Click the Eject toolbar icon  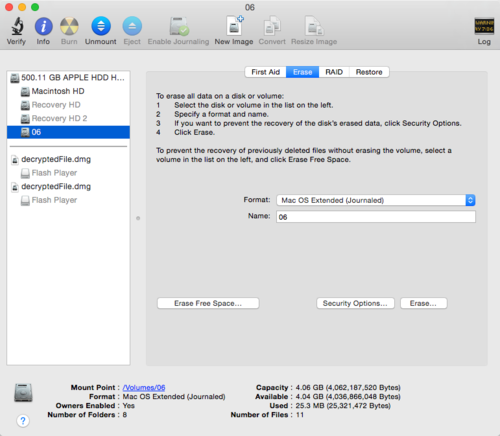click(132, 26)
